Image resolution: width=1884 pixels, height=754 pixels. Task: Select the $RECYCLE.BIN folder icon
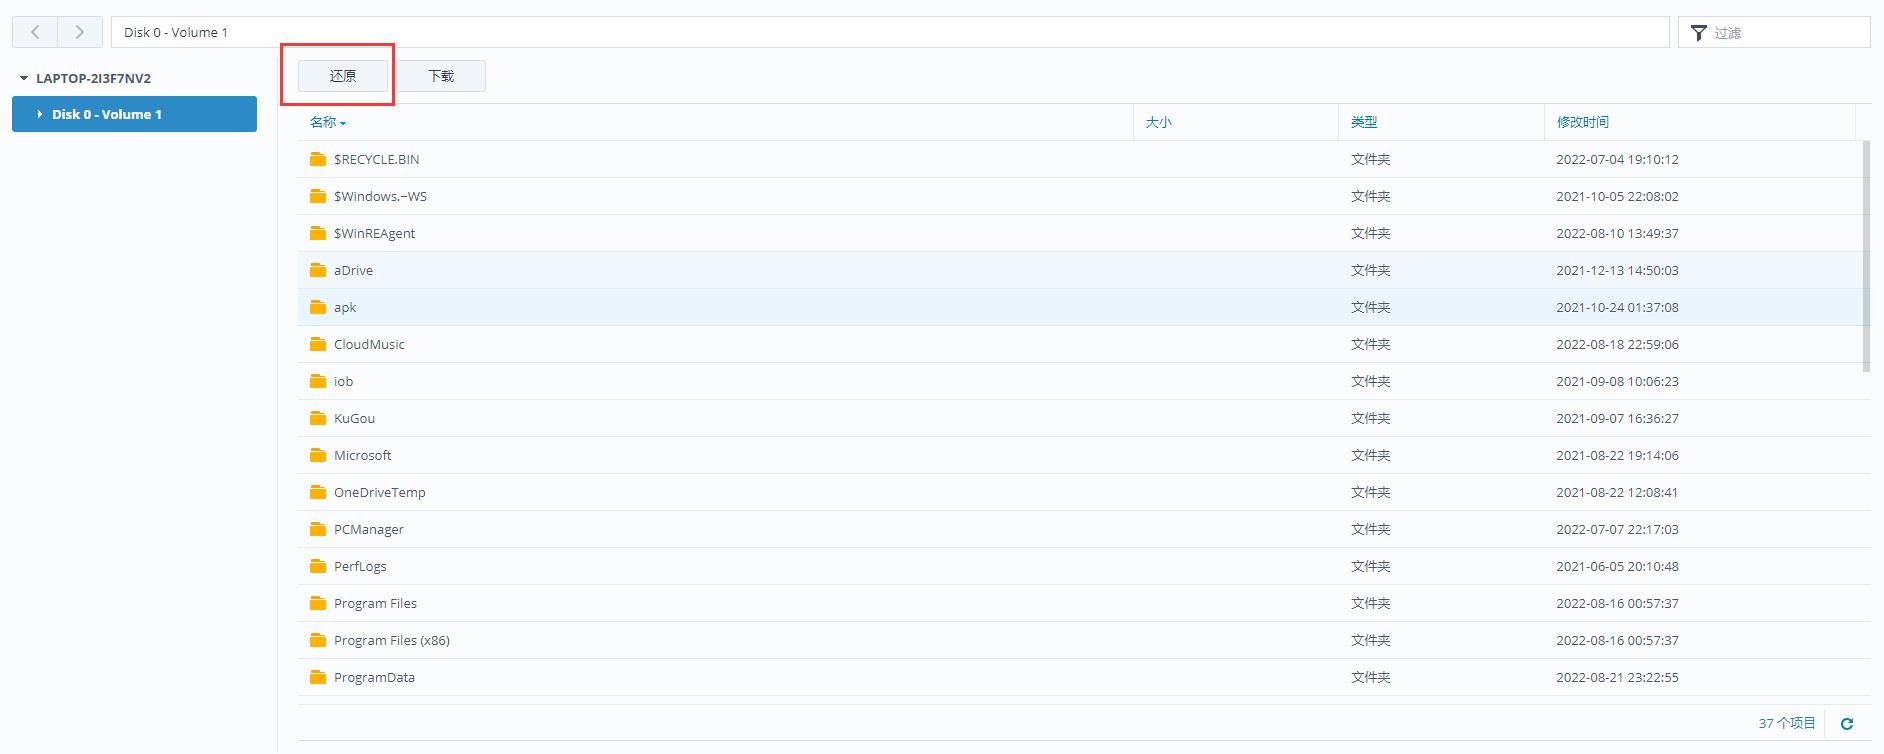(x=318, y=159)
